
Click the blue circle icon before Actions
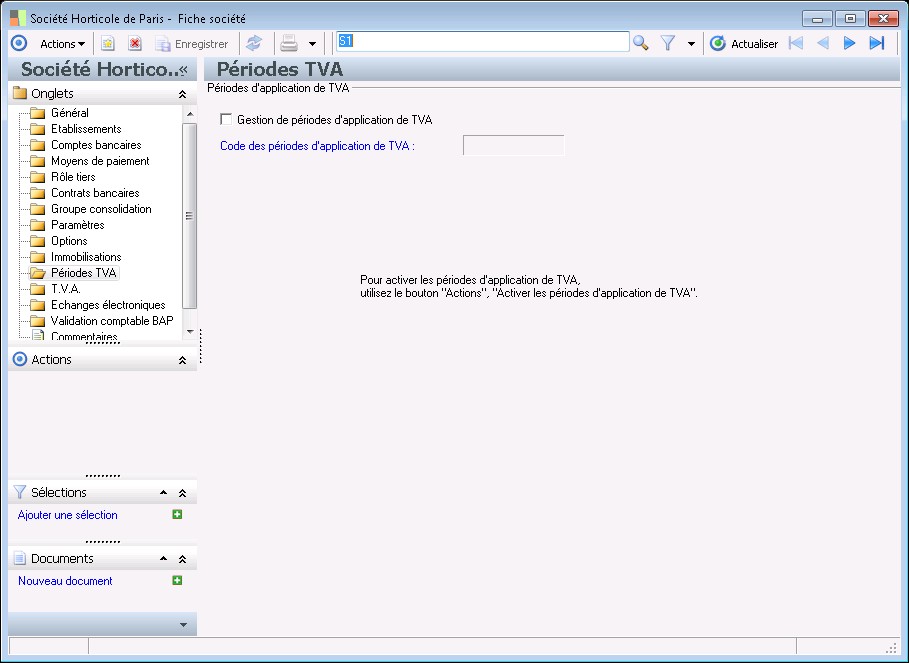coord(19,43)
